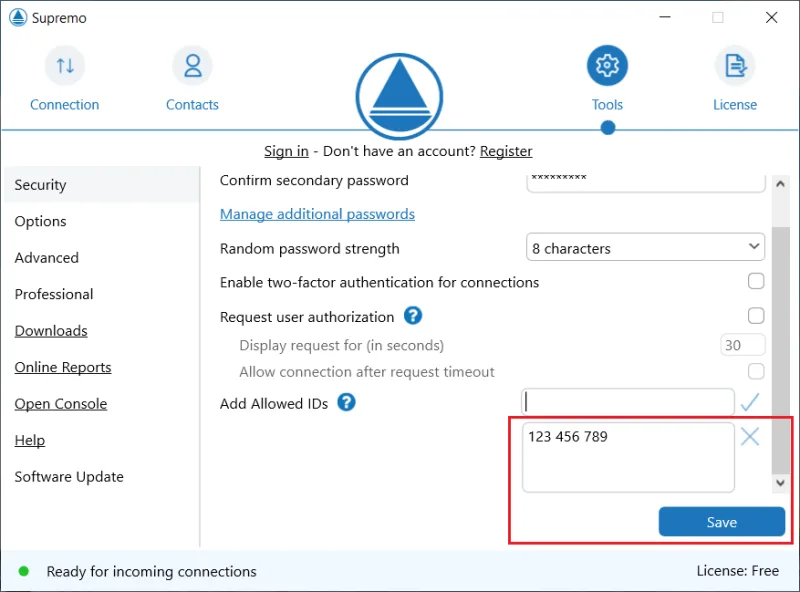The height and width of the screenshot is (592, 800).
Task: Close the Supremo window
Action: 771,17
